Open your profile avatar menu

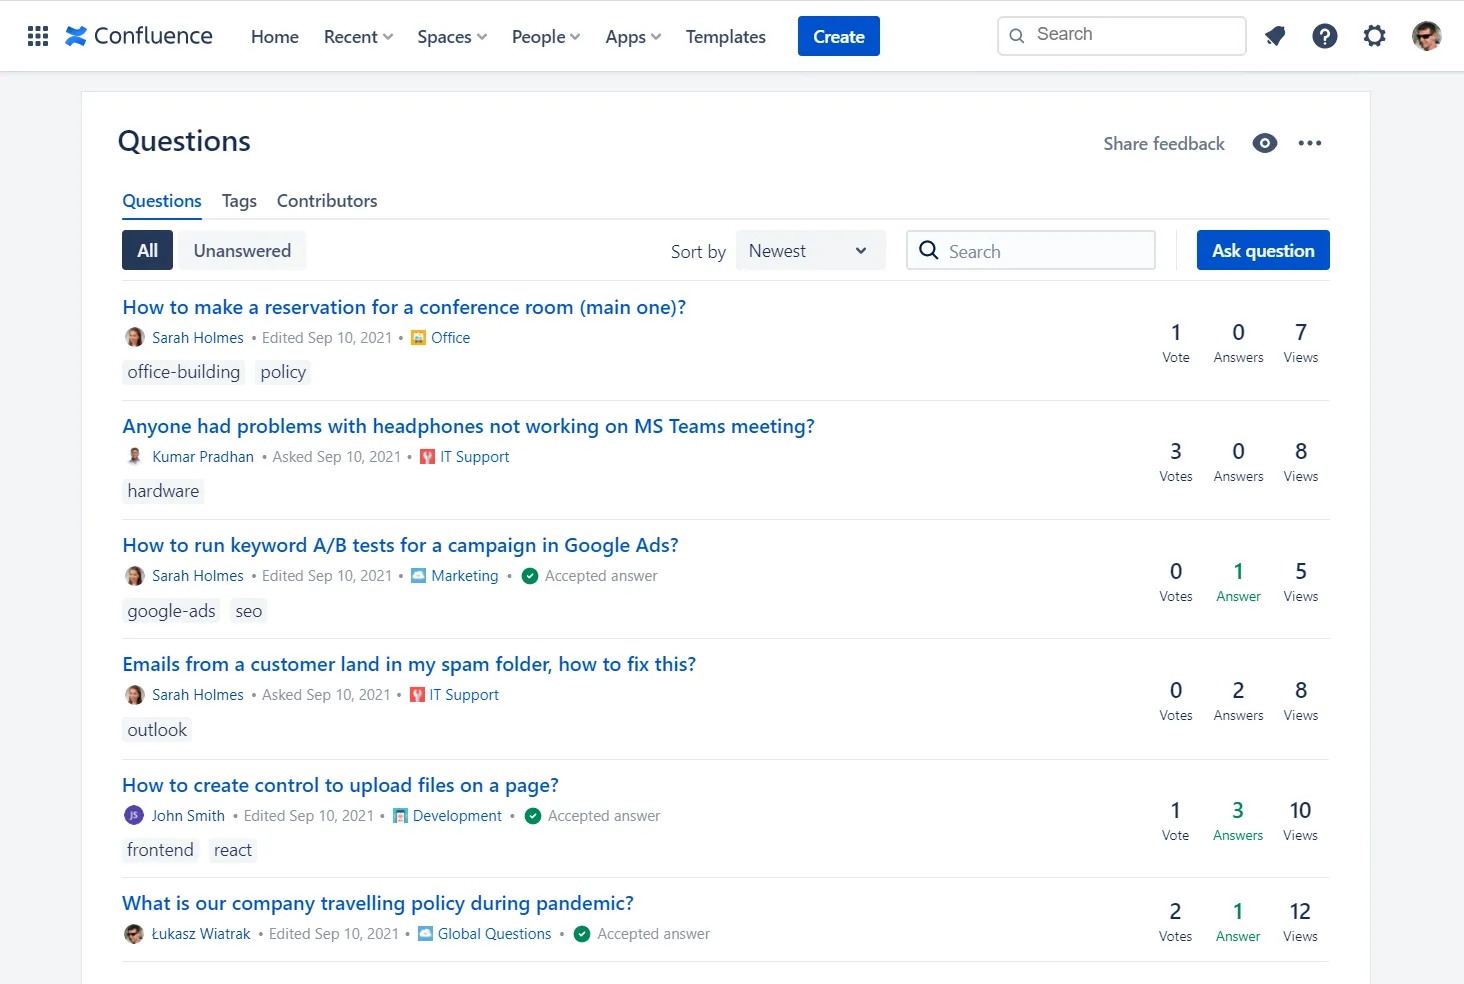(1426, 36)
